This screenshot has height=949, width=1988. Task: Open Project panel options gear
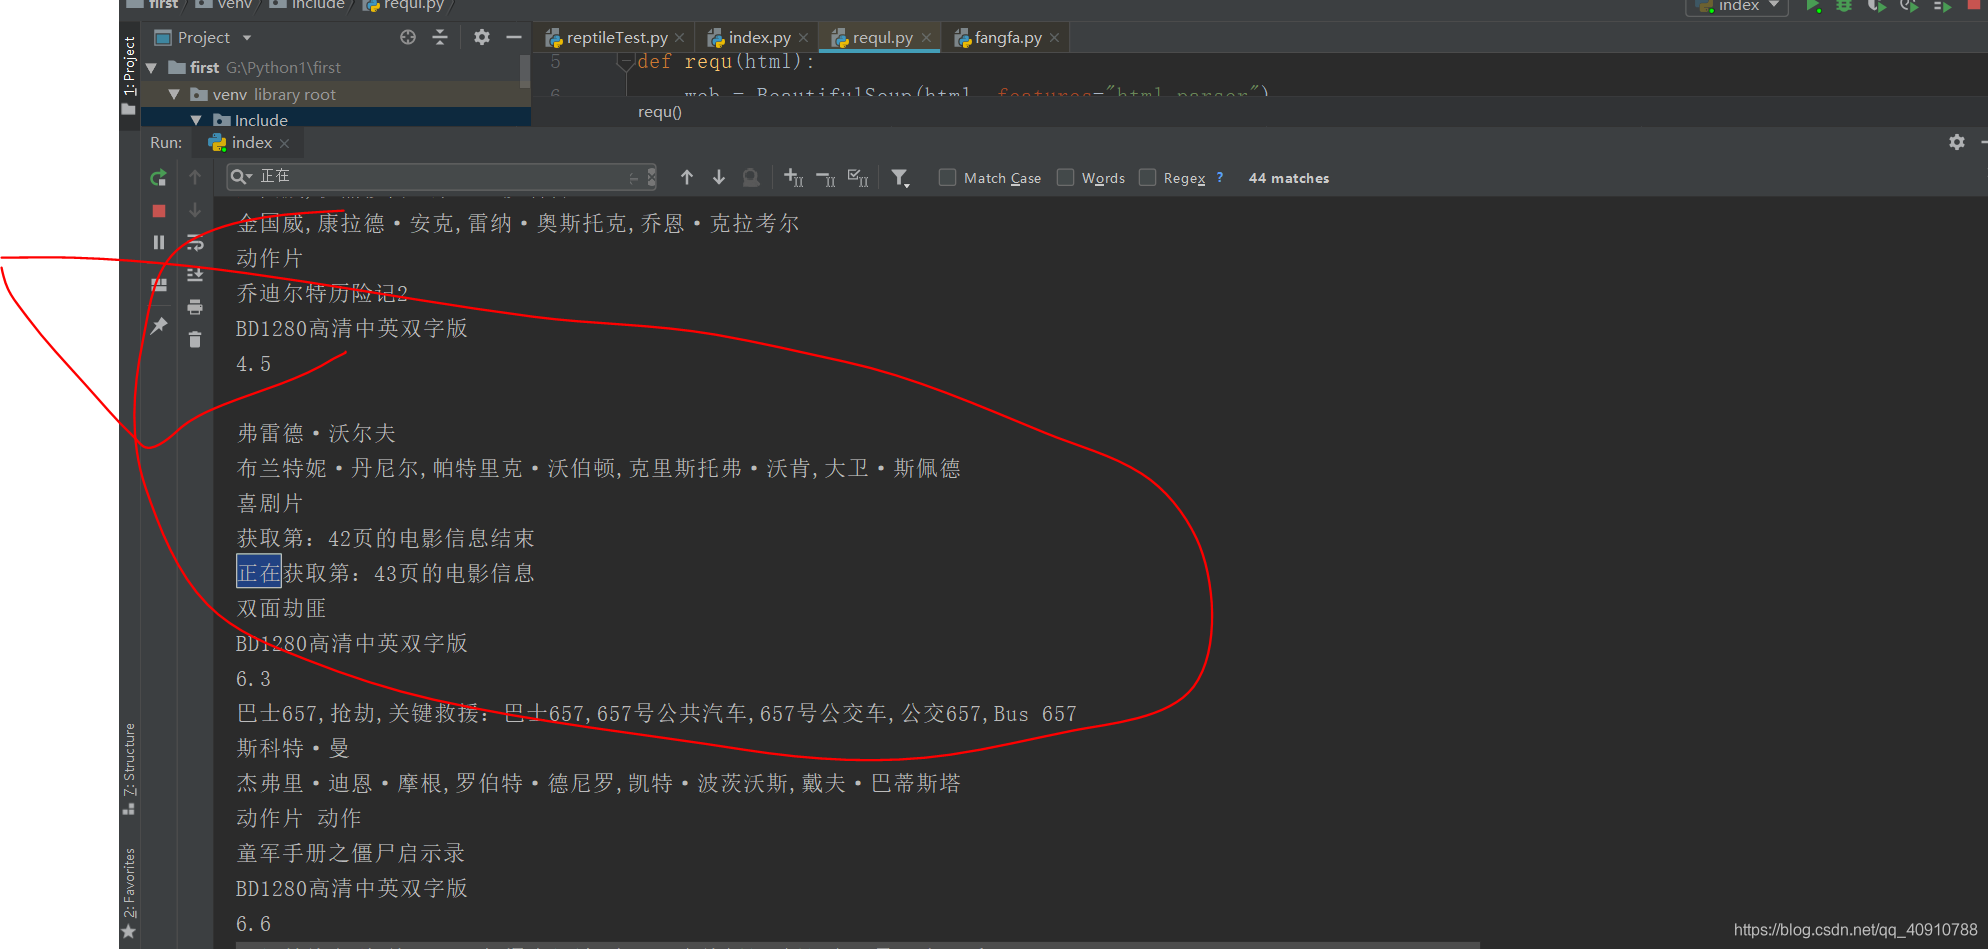tap(482, 37)
